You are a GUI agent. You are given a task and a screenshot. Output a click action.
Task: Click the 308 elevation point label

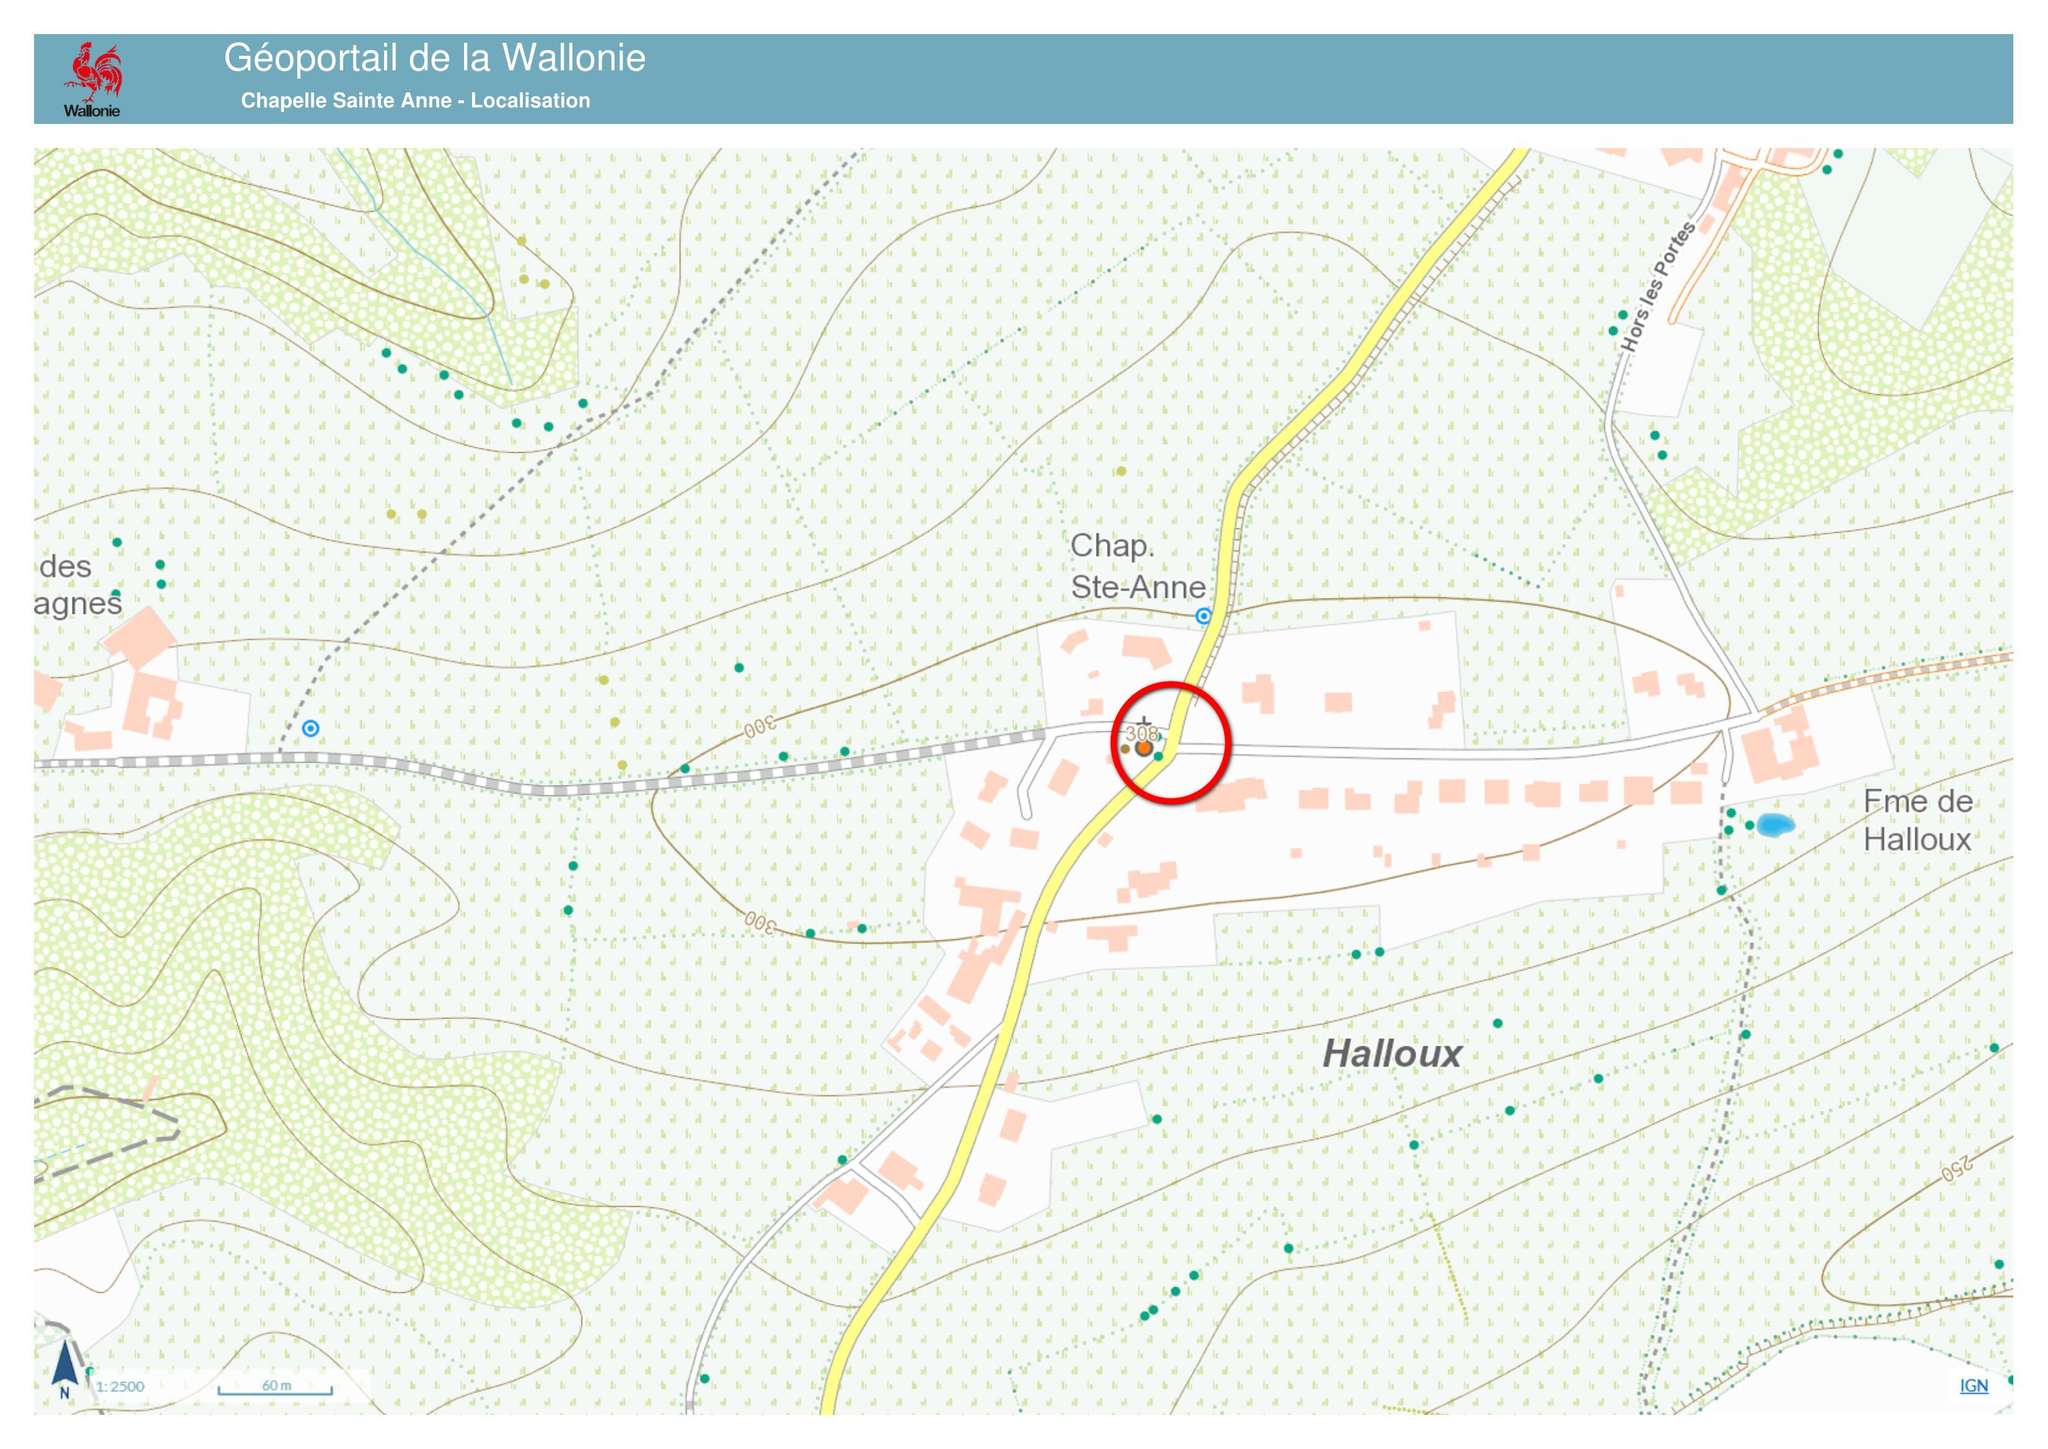coord(1141,735)
